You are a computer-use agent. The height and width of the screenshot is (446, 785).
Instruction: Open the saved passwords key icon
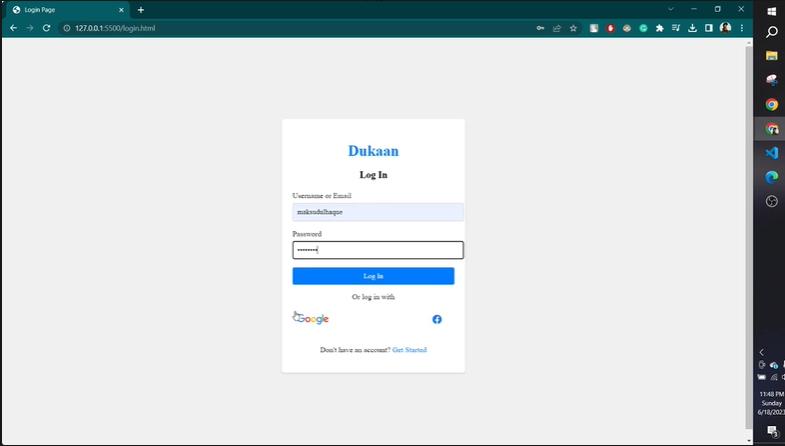tap(540, 28)
